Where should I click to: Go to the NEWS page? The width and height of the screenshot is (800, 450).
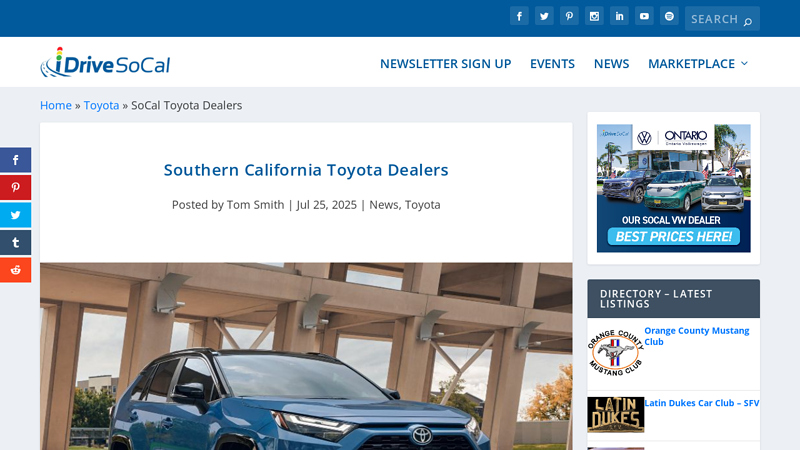coord(611,64)
